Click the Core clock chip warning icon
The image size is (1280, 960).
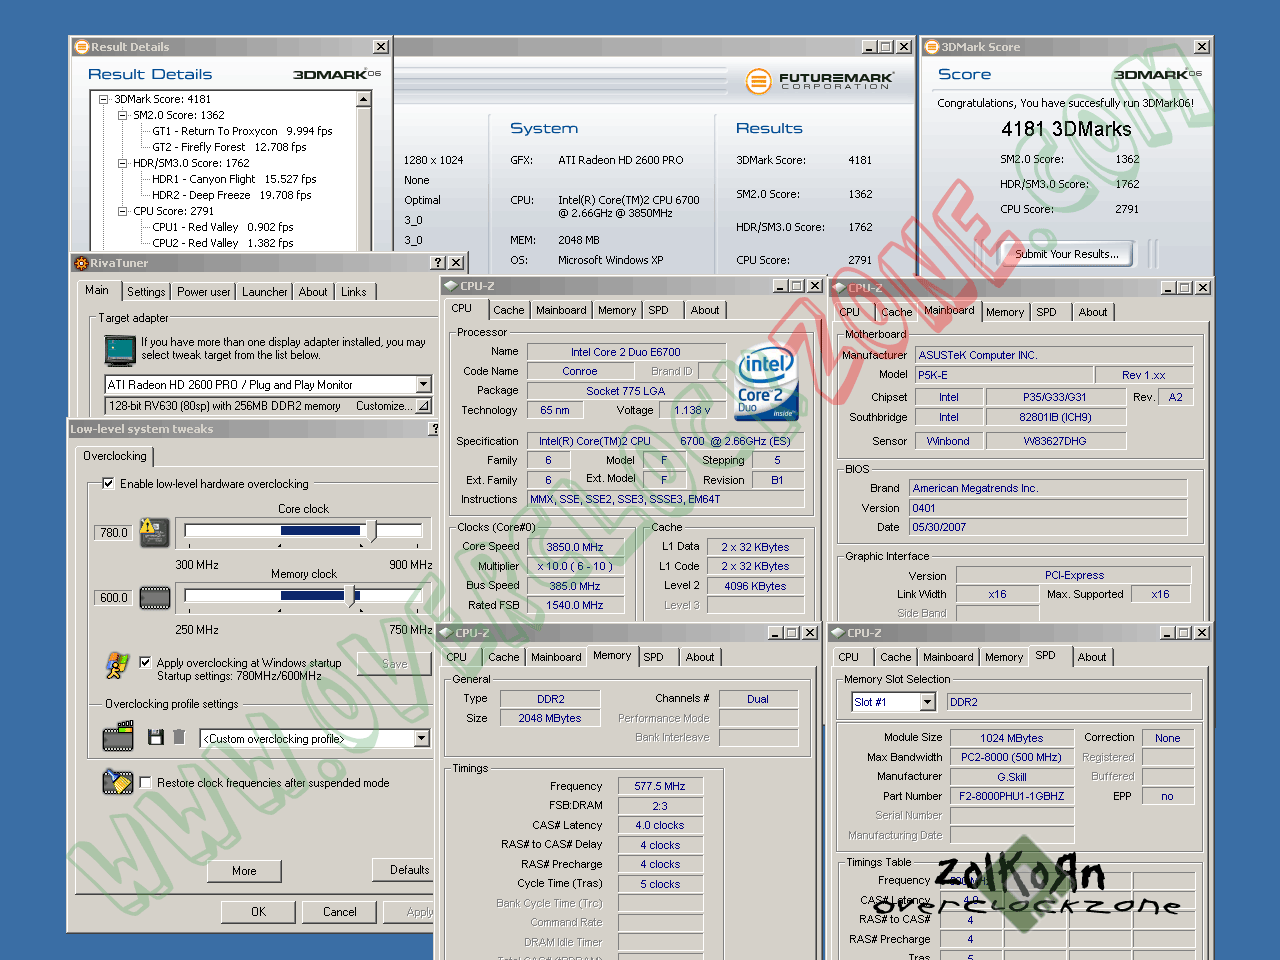[154, 532]
